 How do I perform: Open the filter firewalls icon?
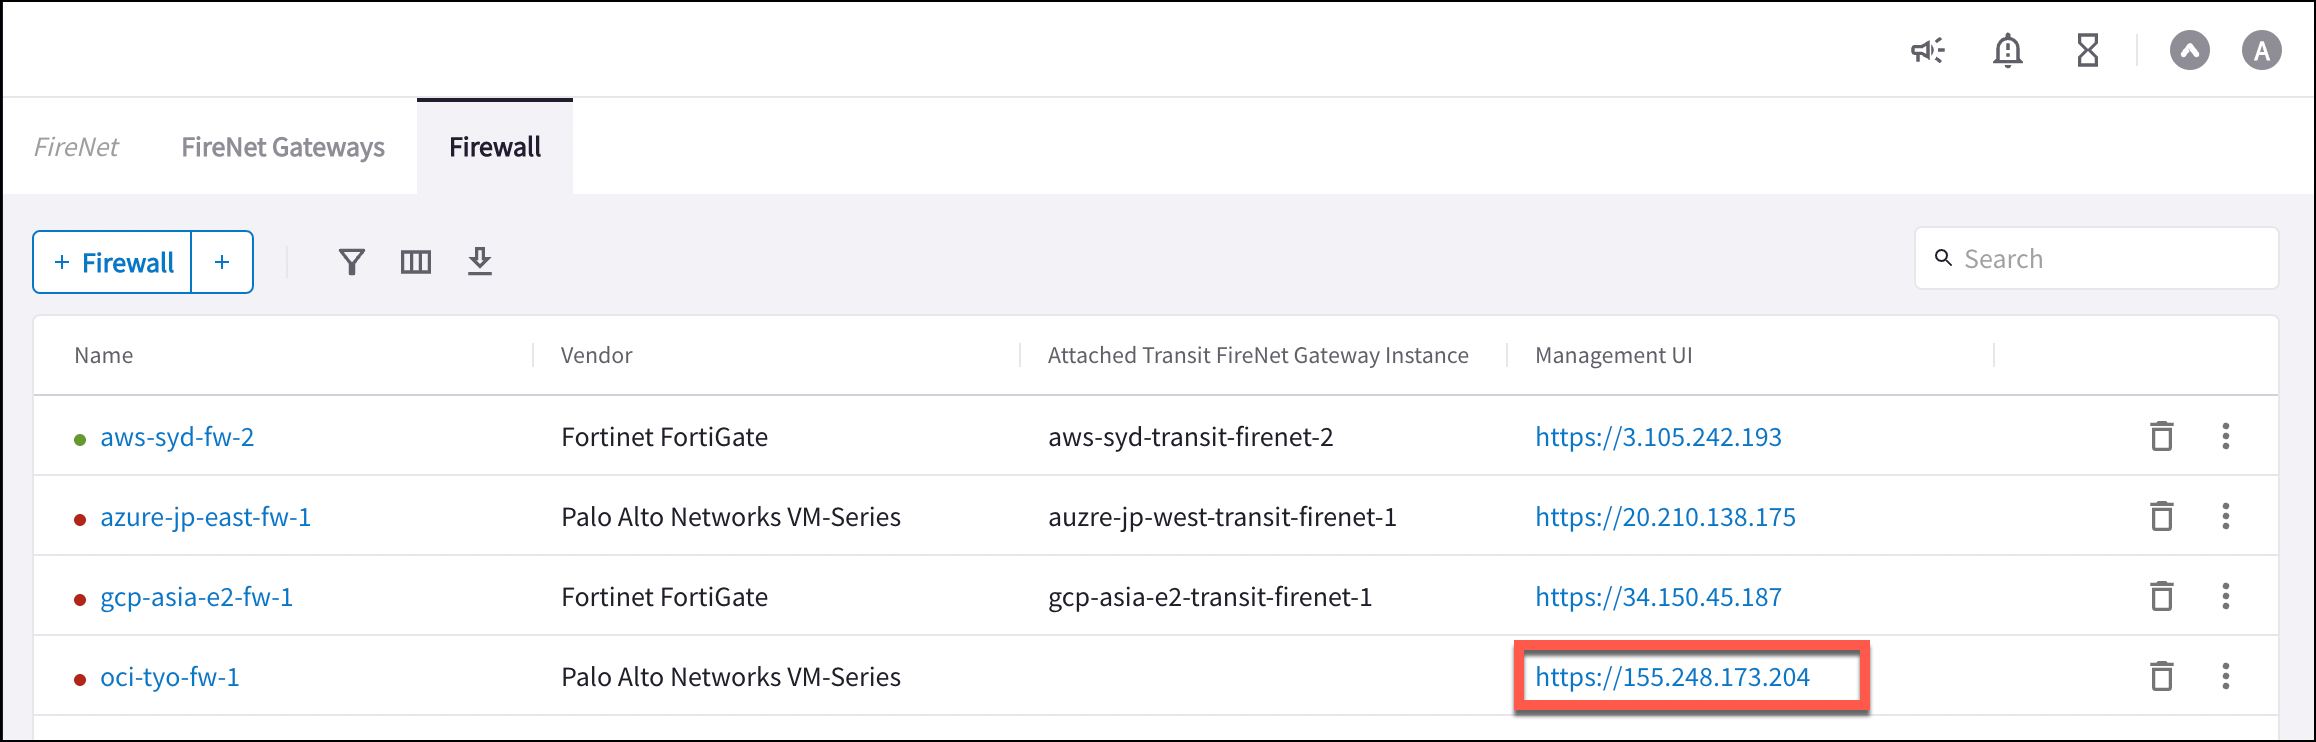coord(351,261)
